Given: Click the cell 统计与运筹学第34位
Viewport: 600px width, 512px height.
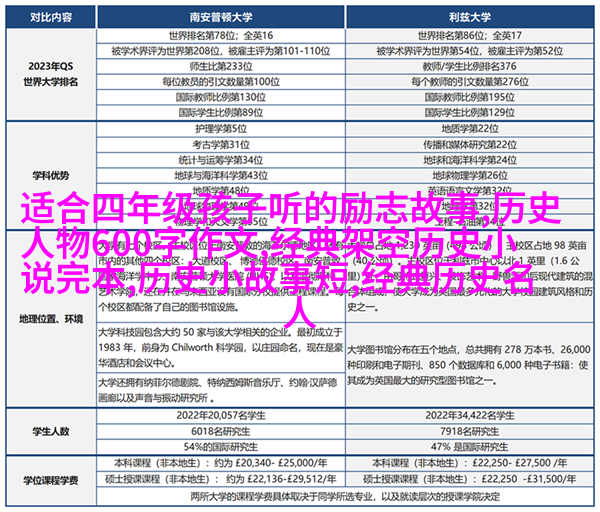Looking at the screenshot, I should pos(221,160).
